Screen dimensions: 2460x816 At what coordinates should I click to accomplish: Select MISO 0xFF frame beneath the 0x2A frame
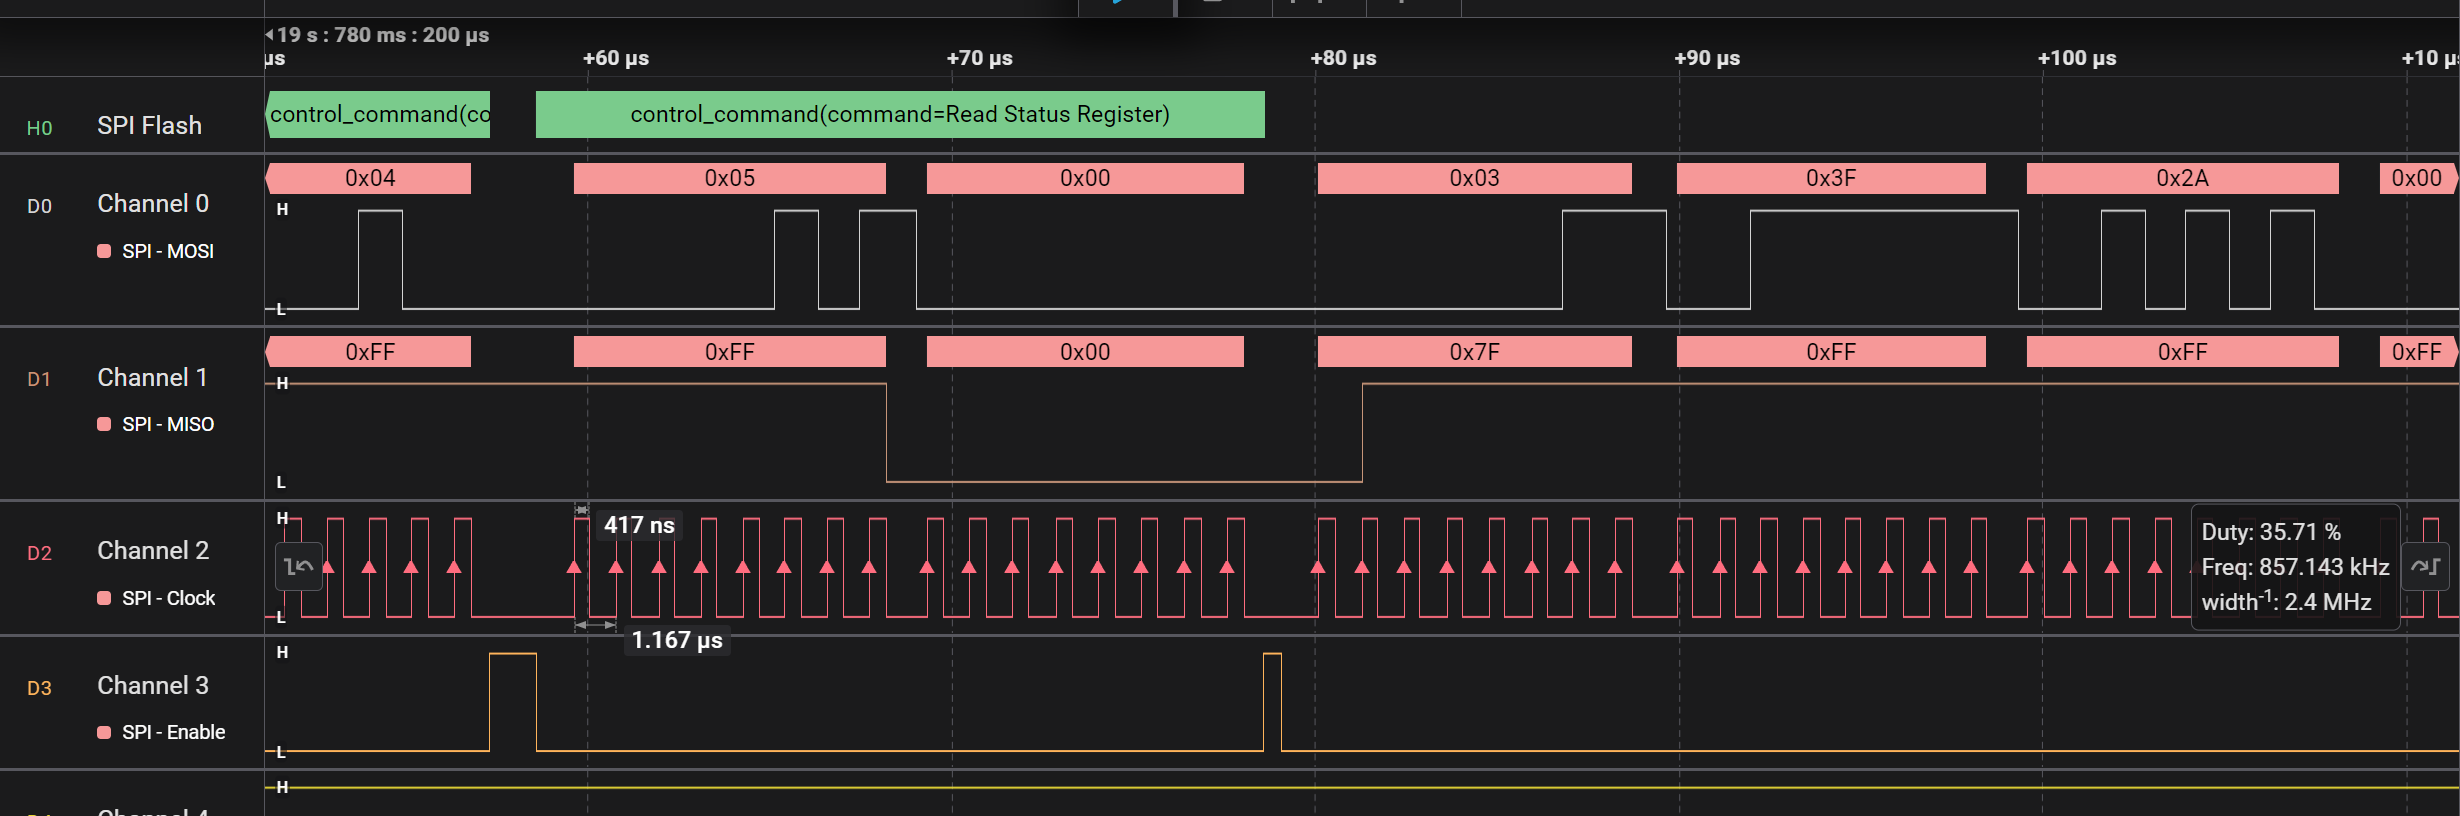click(2182, 352)
